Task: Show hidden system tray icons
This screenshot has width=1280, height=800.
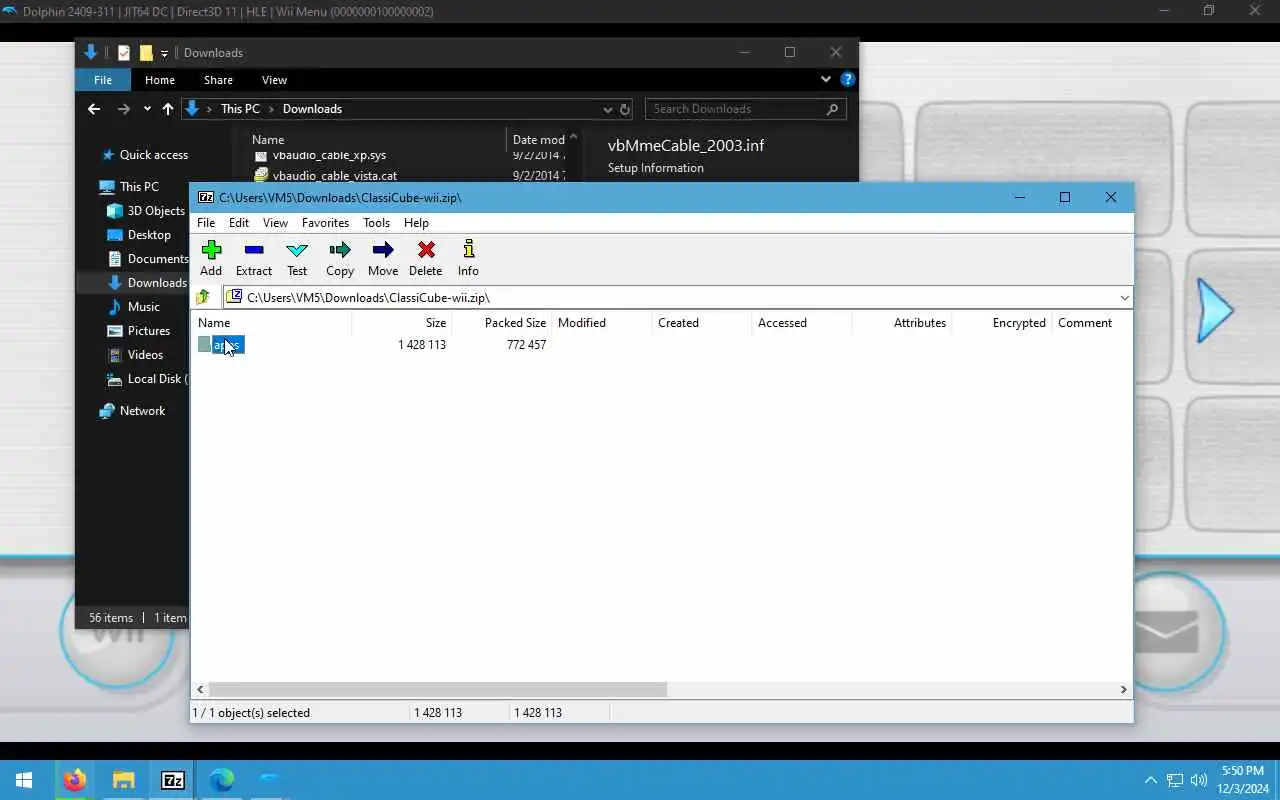Action: 1150,780
